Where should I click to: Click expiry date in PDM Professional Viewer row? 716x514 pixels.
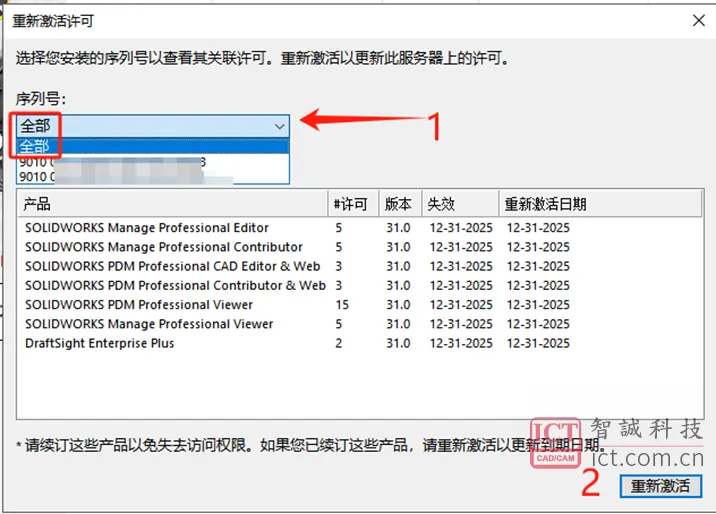point(461,304)
